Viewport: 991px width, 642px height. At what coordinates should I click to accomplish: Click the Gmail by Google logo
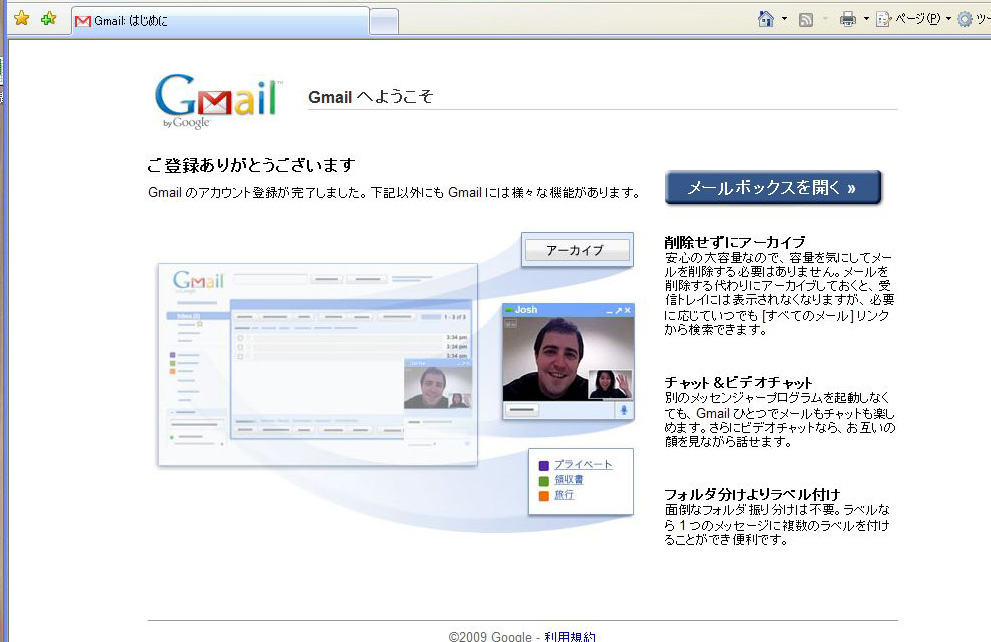(219, 101)
